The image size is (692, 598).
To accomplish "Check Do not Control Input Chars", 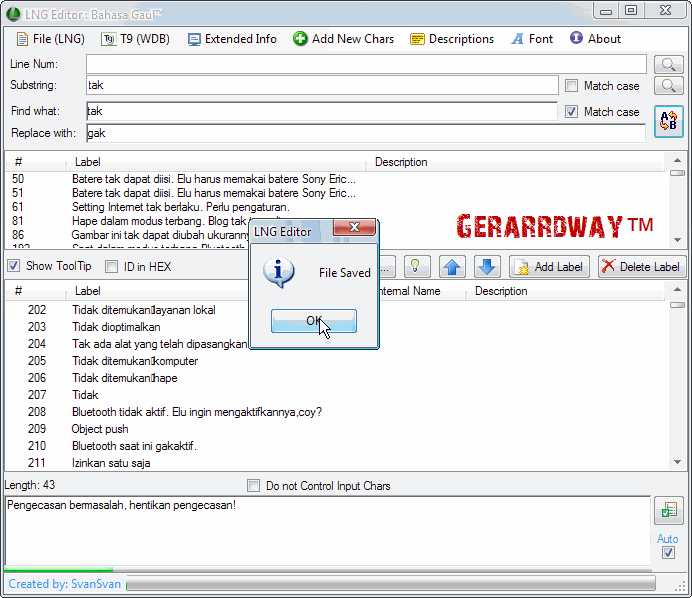I will coord(254,486).
